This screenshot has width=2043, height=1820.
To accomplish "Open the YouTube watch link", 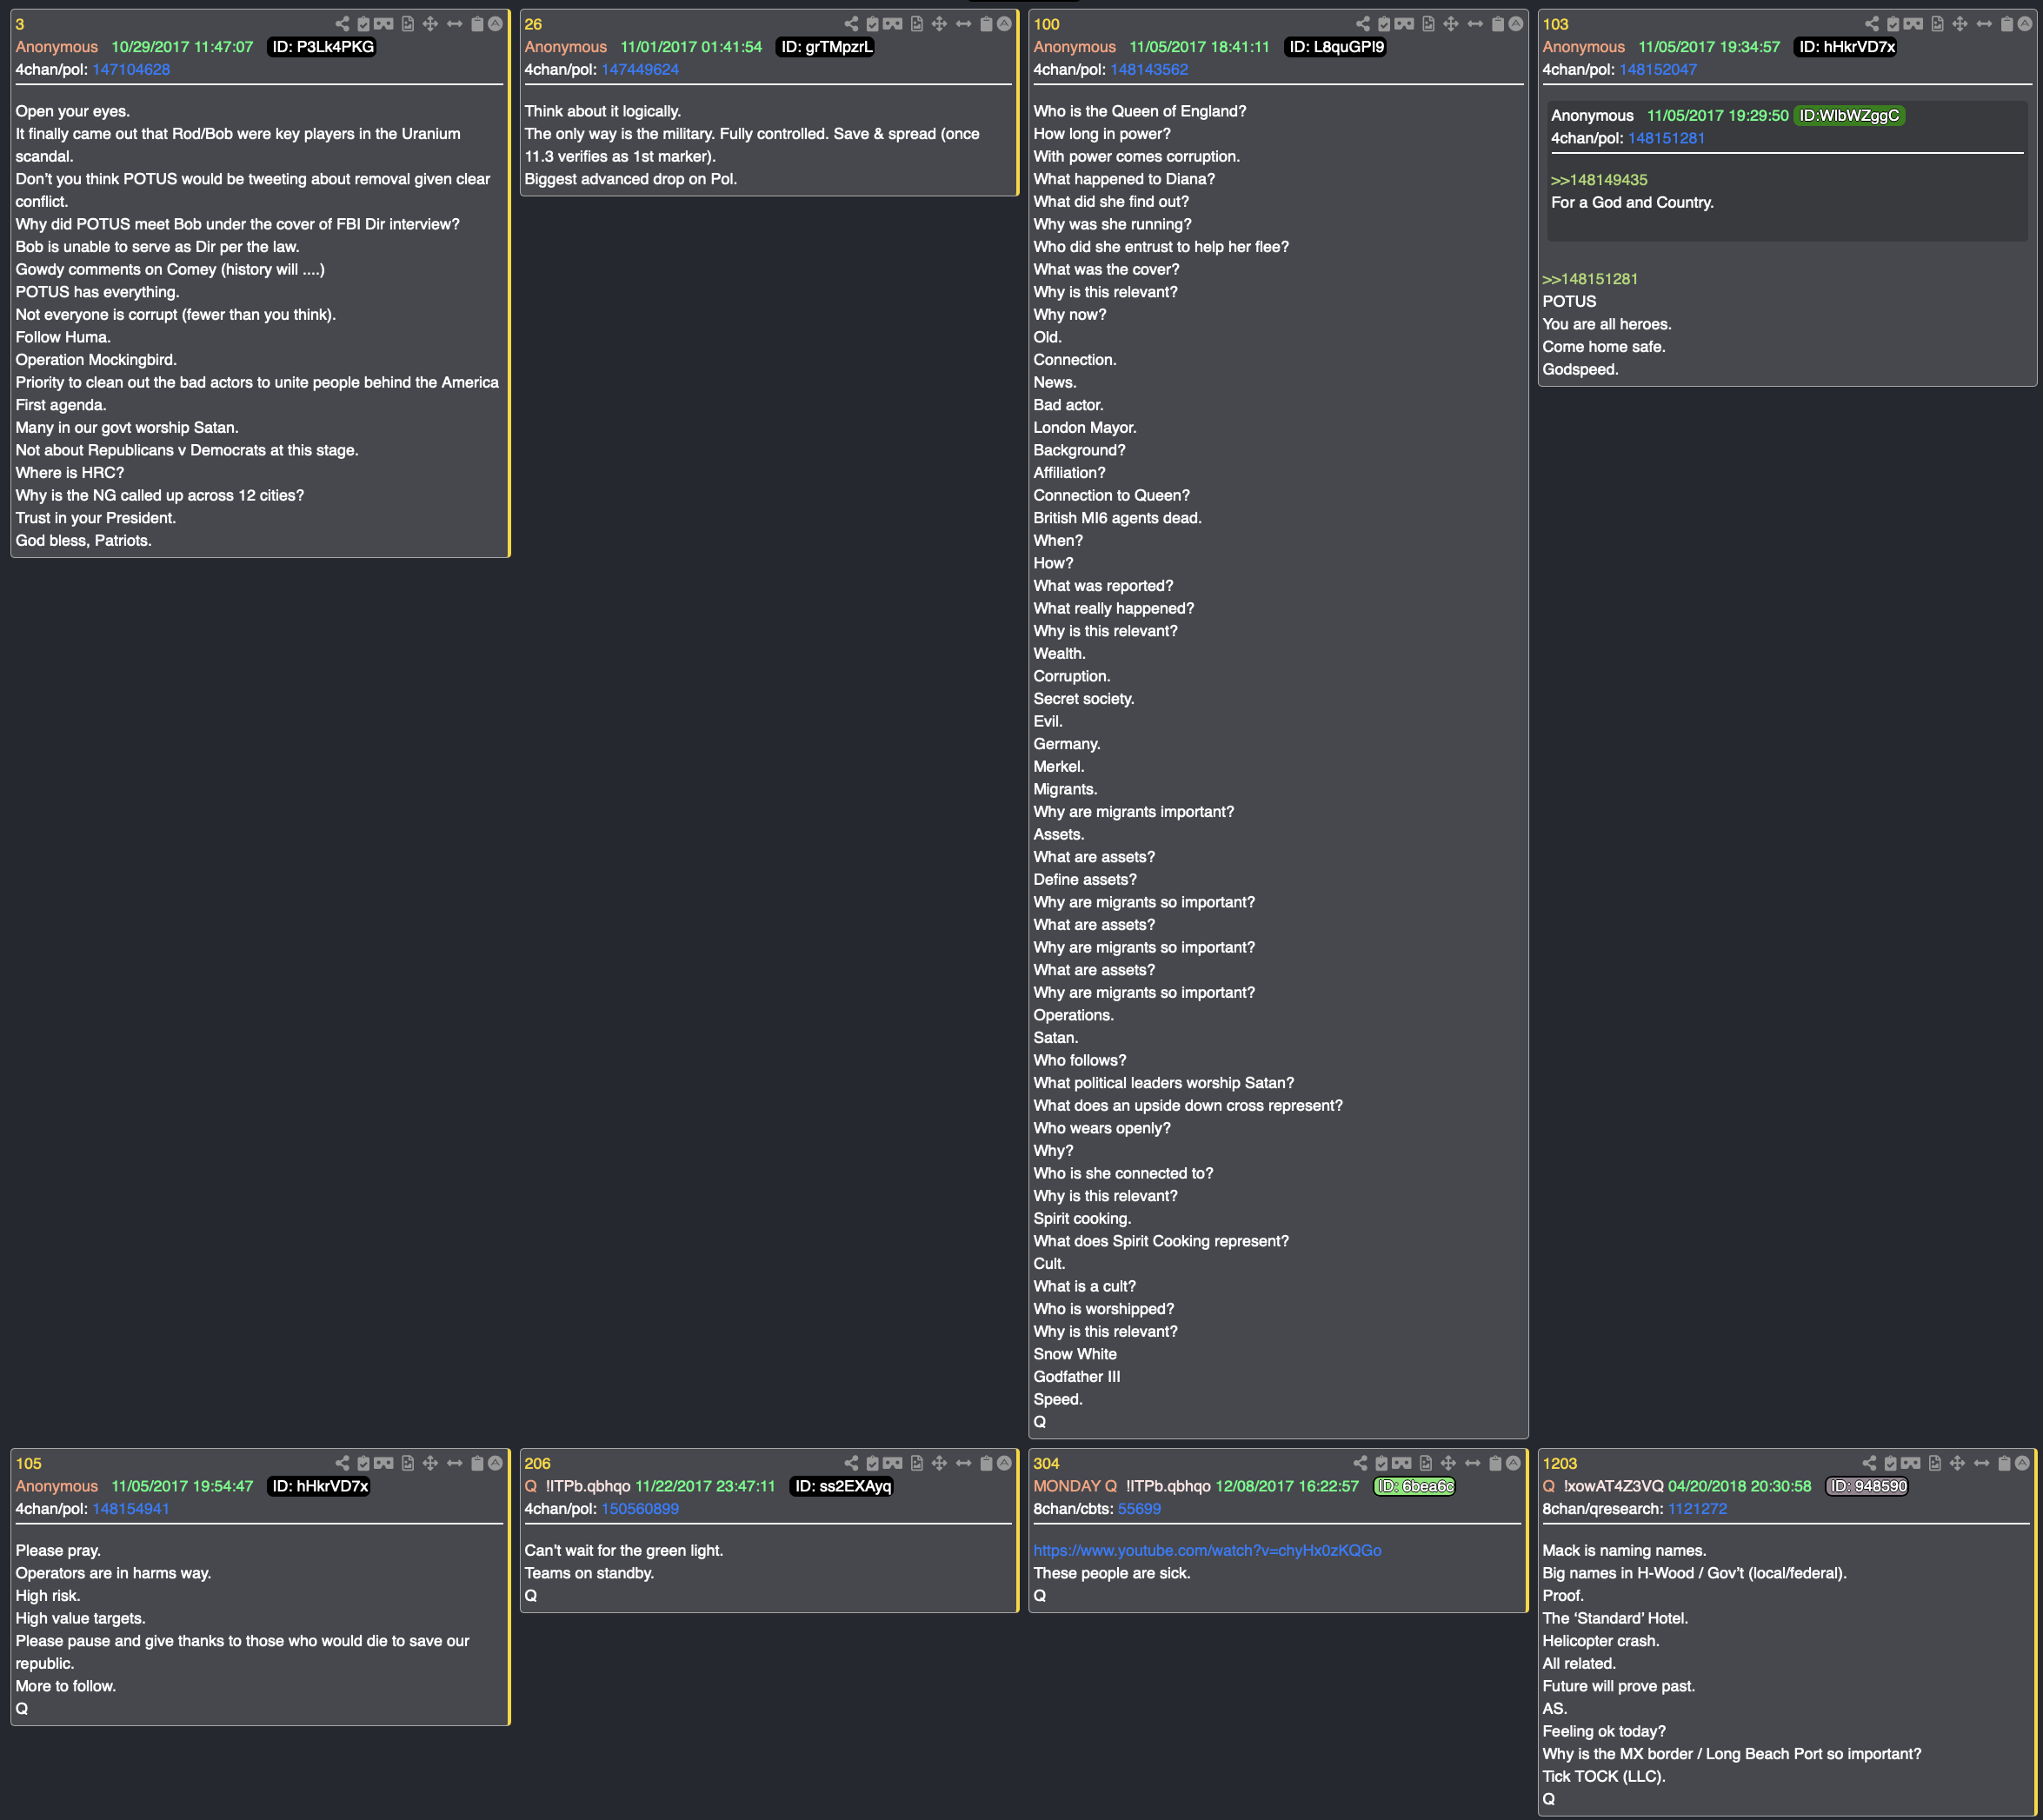I will (1207, 1550).
